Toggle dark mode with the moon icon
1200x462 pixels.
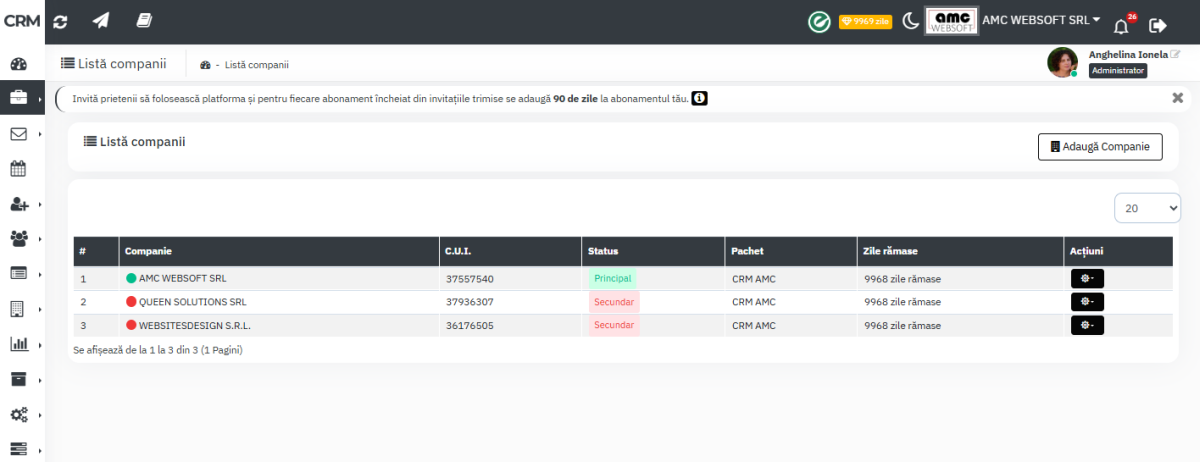pyautogui.click(x=910, y=21)
